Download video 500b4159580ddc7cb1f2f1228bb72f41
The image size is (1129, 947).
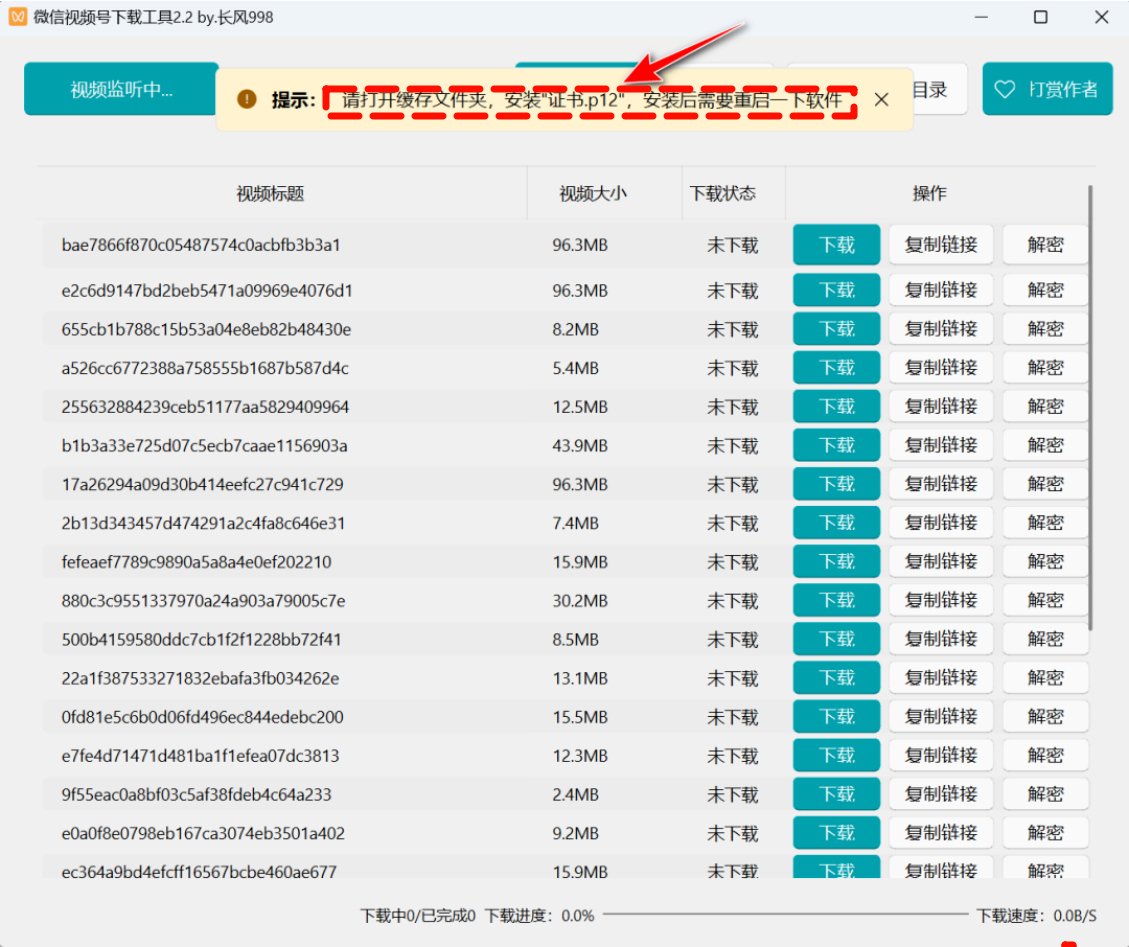pos(837,639)
